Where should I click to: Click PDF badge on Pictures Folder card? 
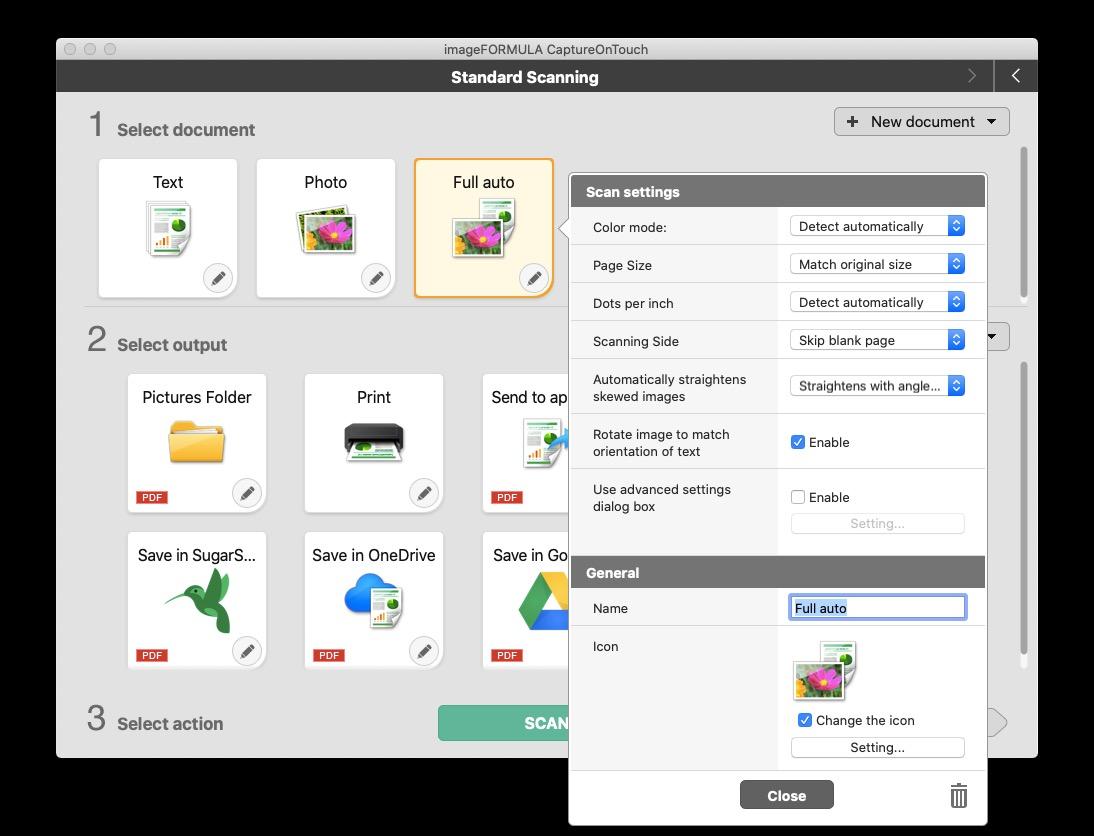pyautogui.click(x=152, y=498)
